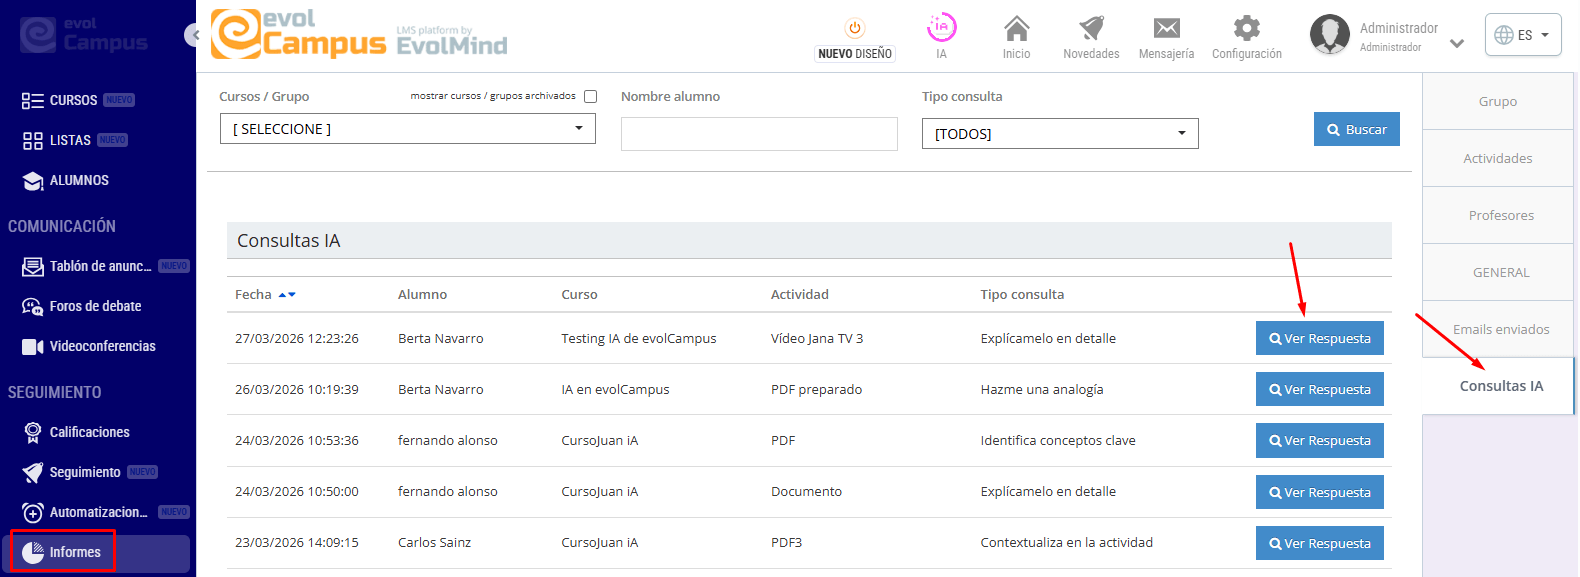The height and width of the screenshot is (577, 1580).
Task: Select the Consultas IA tab
Action: (x=1498, y=386)
